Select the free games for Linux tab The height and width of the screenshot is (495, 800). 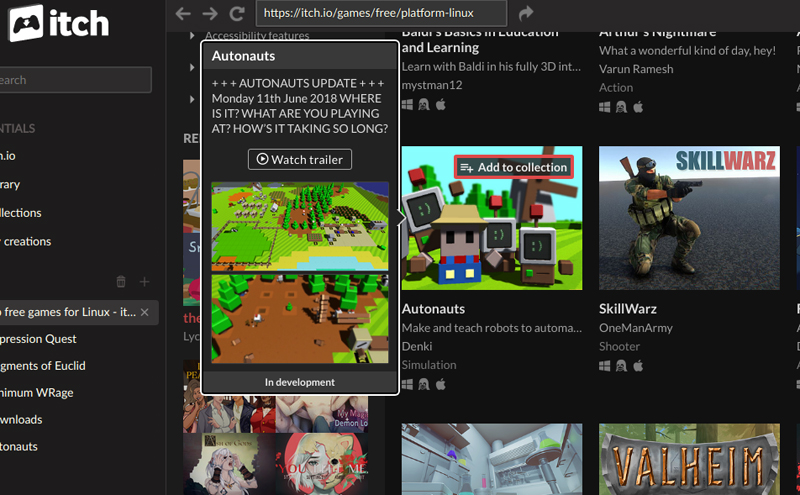pyautogui.click(x=79, y=312)
